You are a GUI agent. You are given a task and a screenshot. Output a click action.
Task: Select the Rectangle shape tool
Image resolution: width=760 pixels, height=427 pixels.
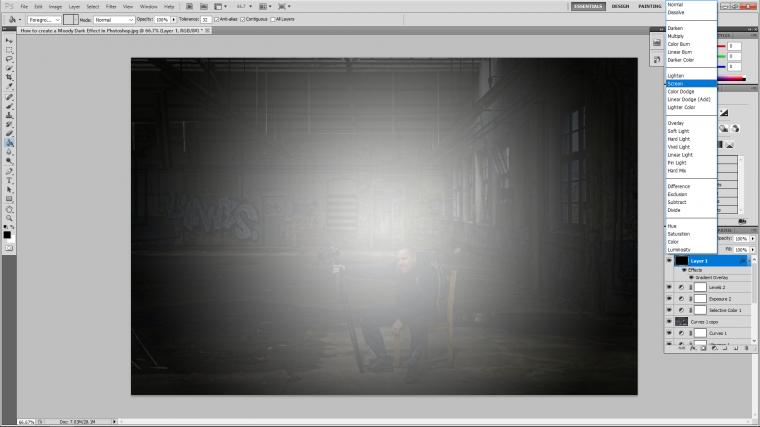[x=9, y=199]
